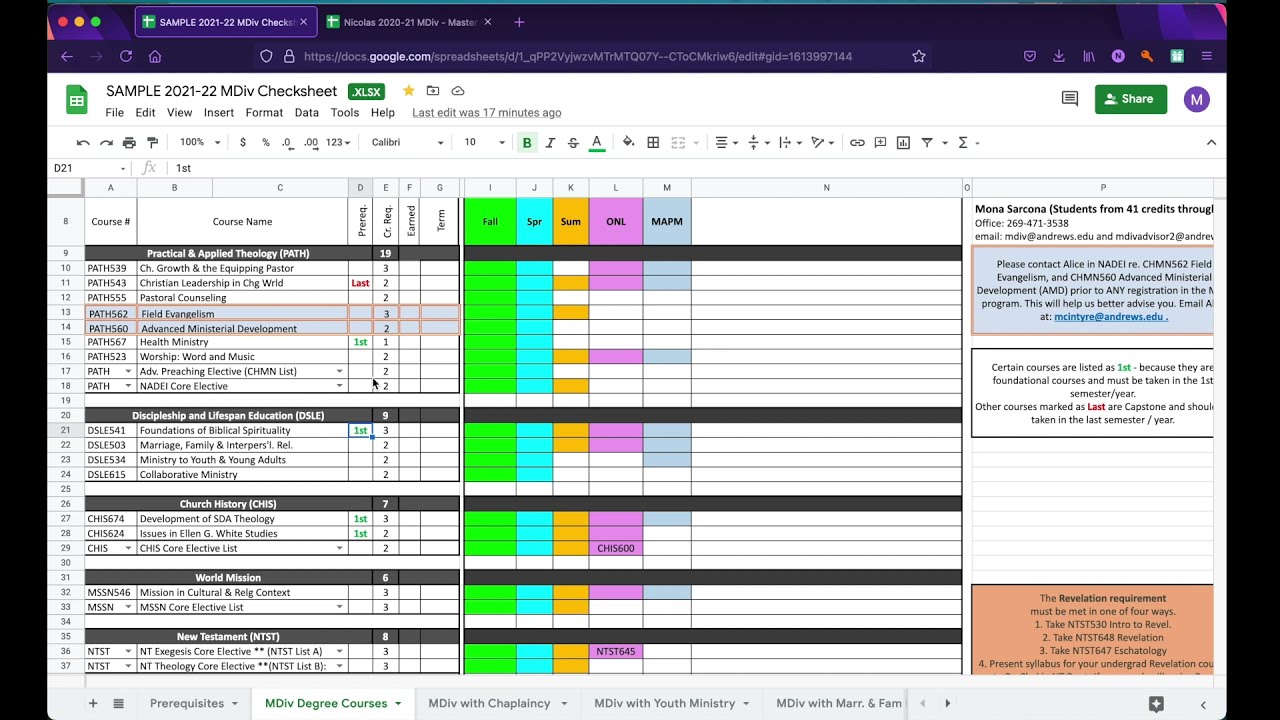Move the document to a folder
The height and width of the screenshot is (720, 1280).
(x=433, y=91)
